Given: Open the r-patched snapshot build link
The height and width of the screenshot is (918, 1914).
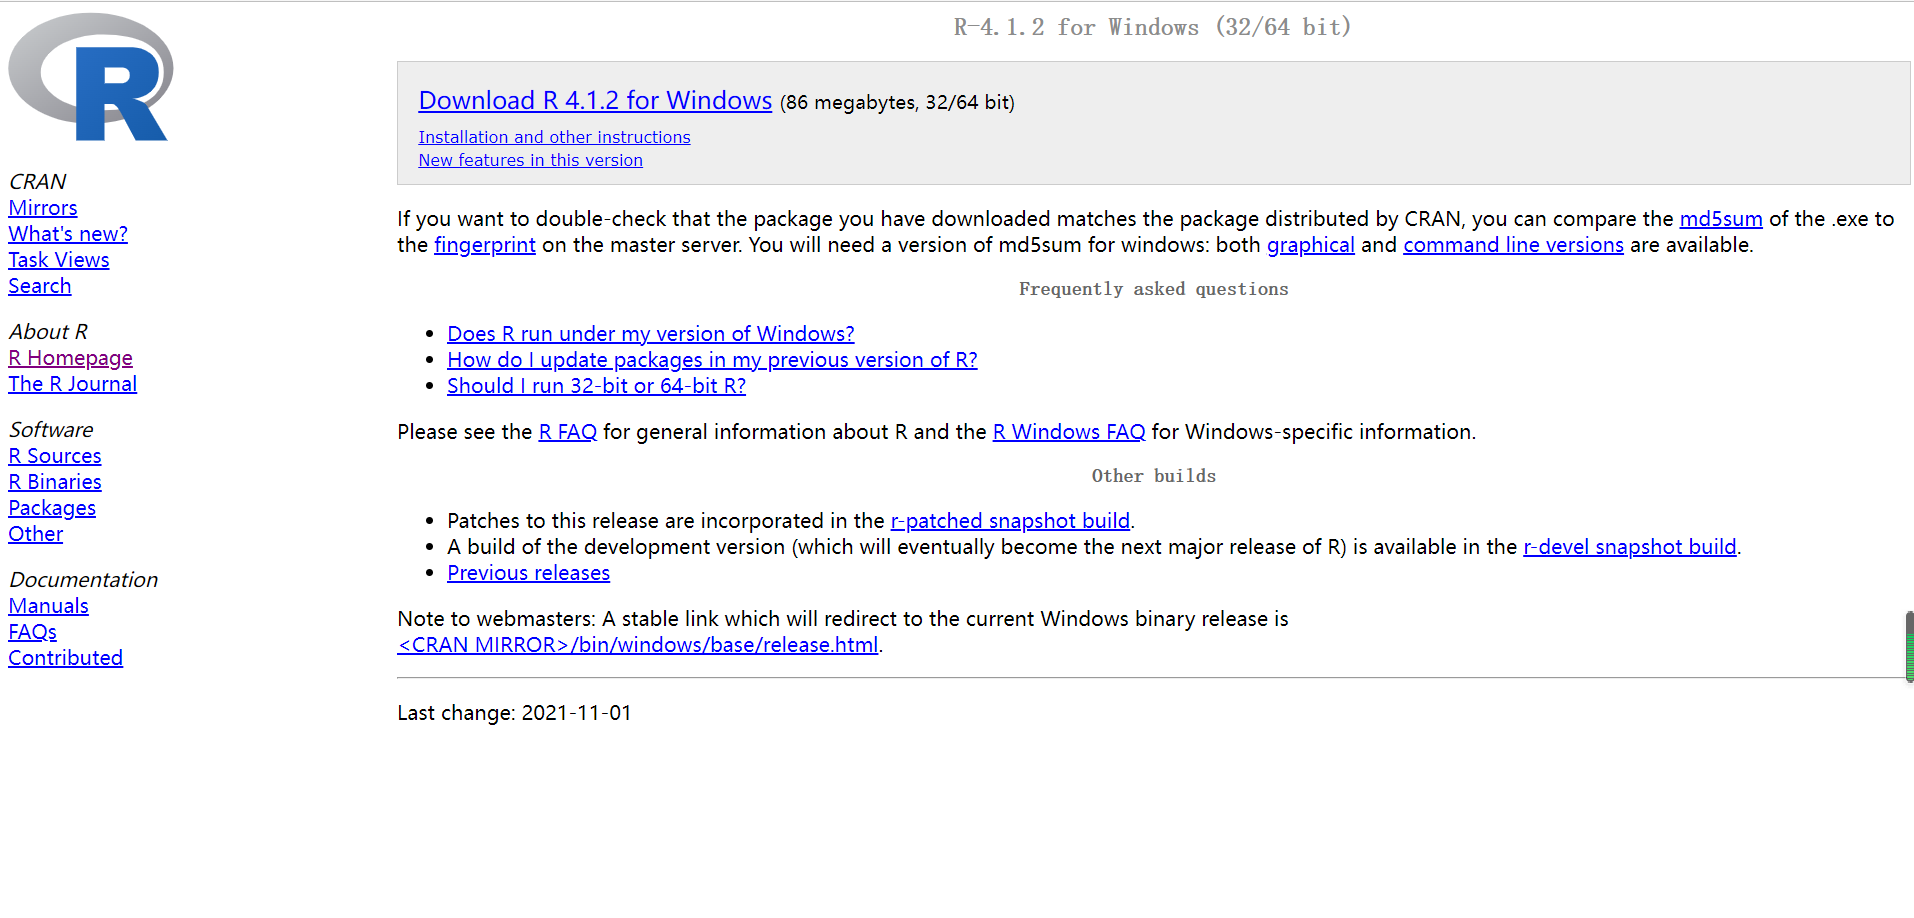Looking at the screenshot, I should pyautogui.click(x=1010, y=521).
